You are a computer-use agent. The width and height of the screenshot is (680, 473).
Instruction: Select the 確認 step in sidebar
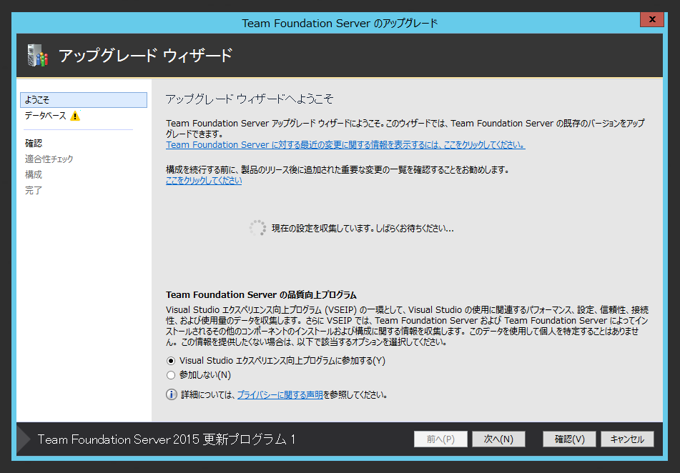(33, 143)
